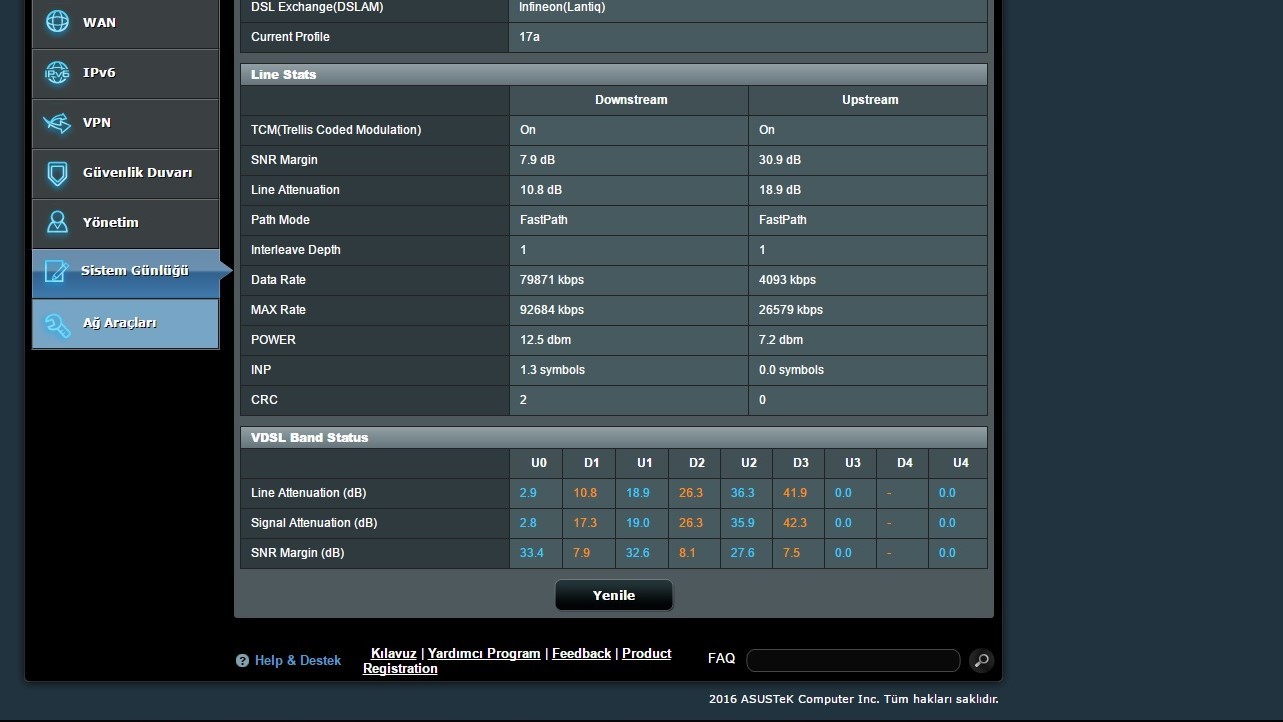Click the D3 band column header
1283x722 pixels.
(x=800, y=463)
